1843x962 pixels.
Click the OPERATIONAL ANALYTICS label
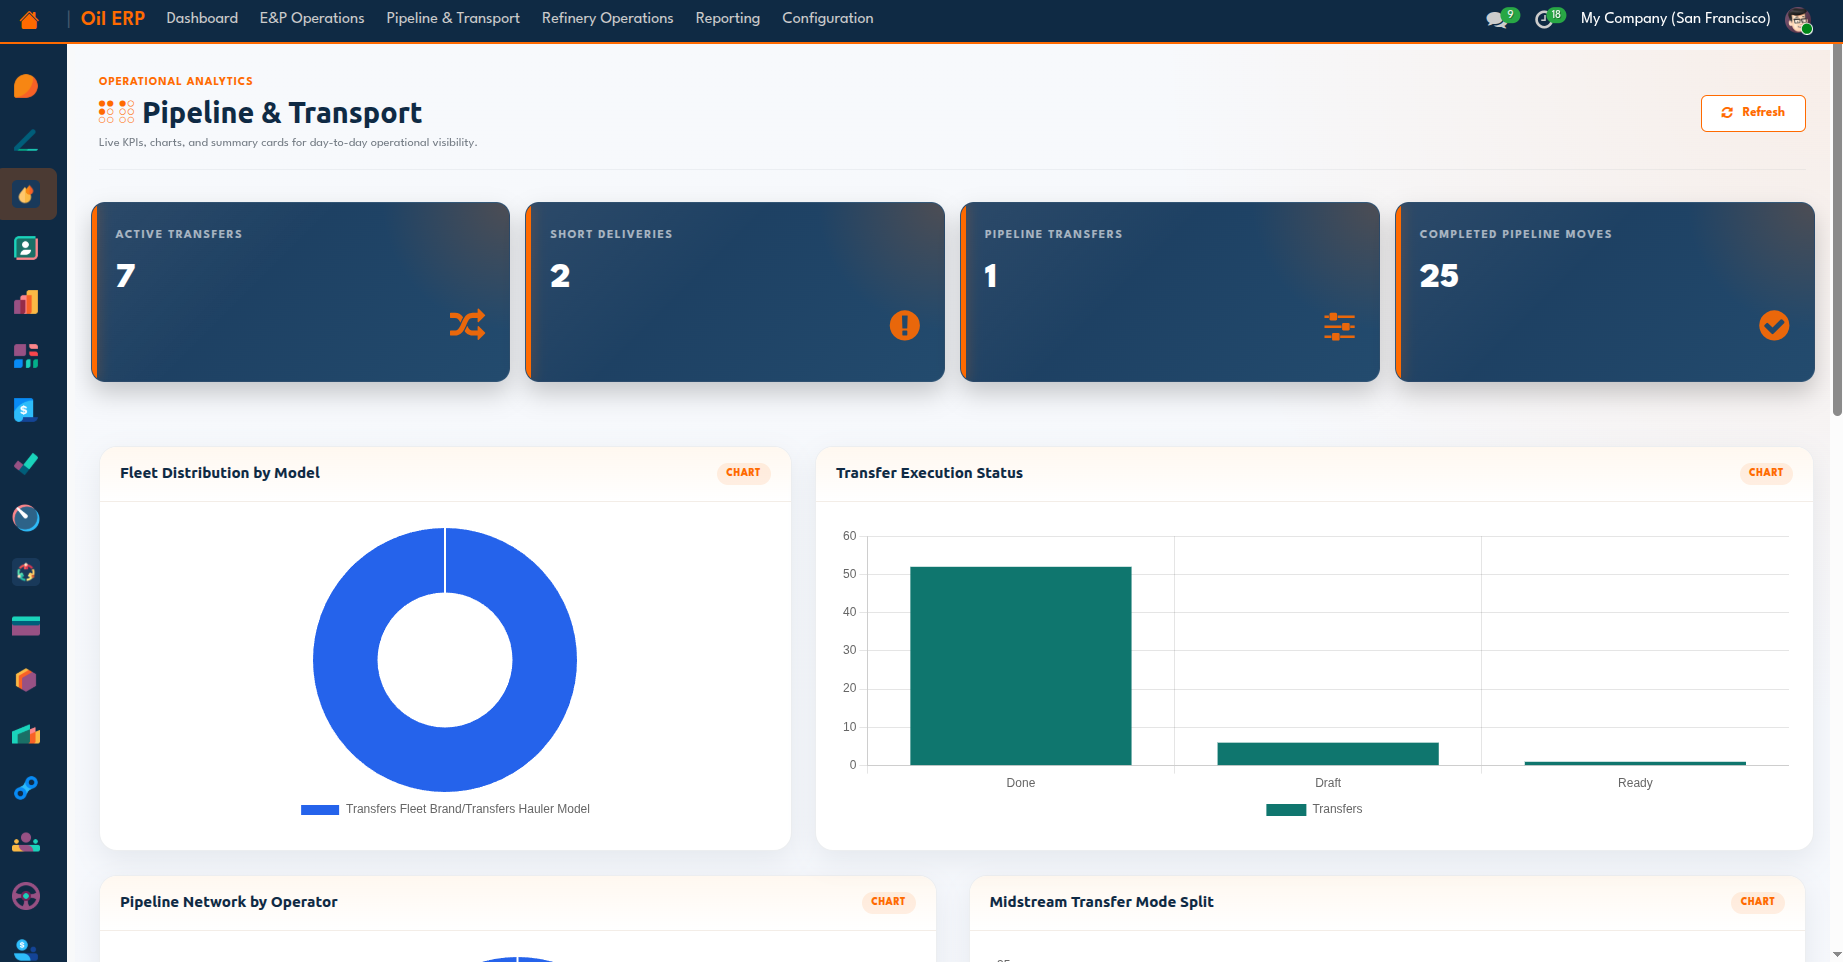coord(176,81)
